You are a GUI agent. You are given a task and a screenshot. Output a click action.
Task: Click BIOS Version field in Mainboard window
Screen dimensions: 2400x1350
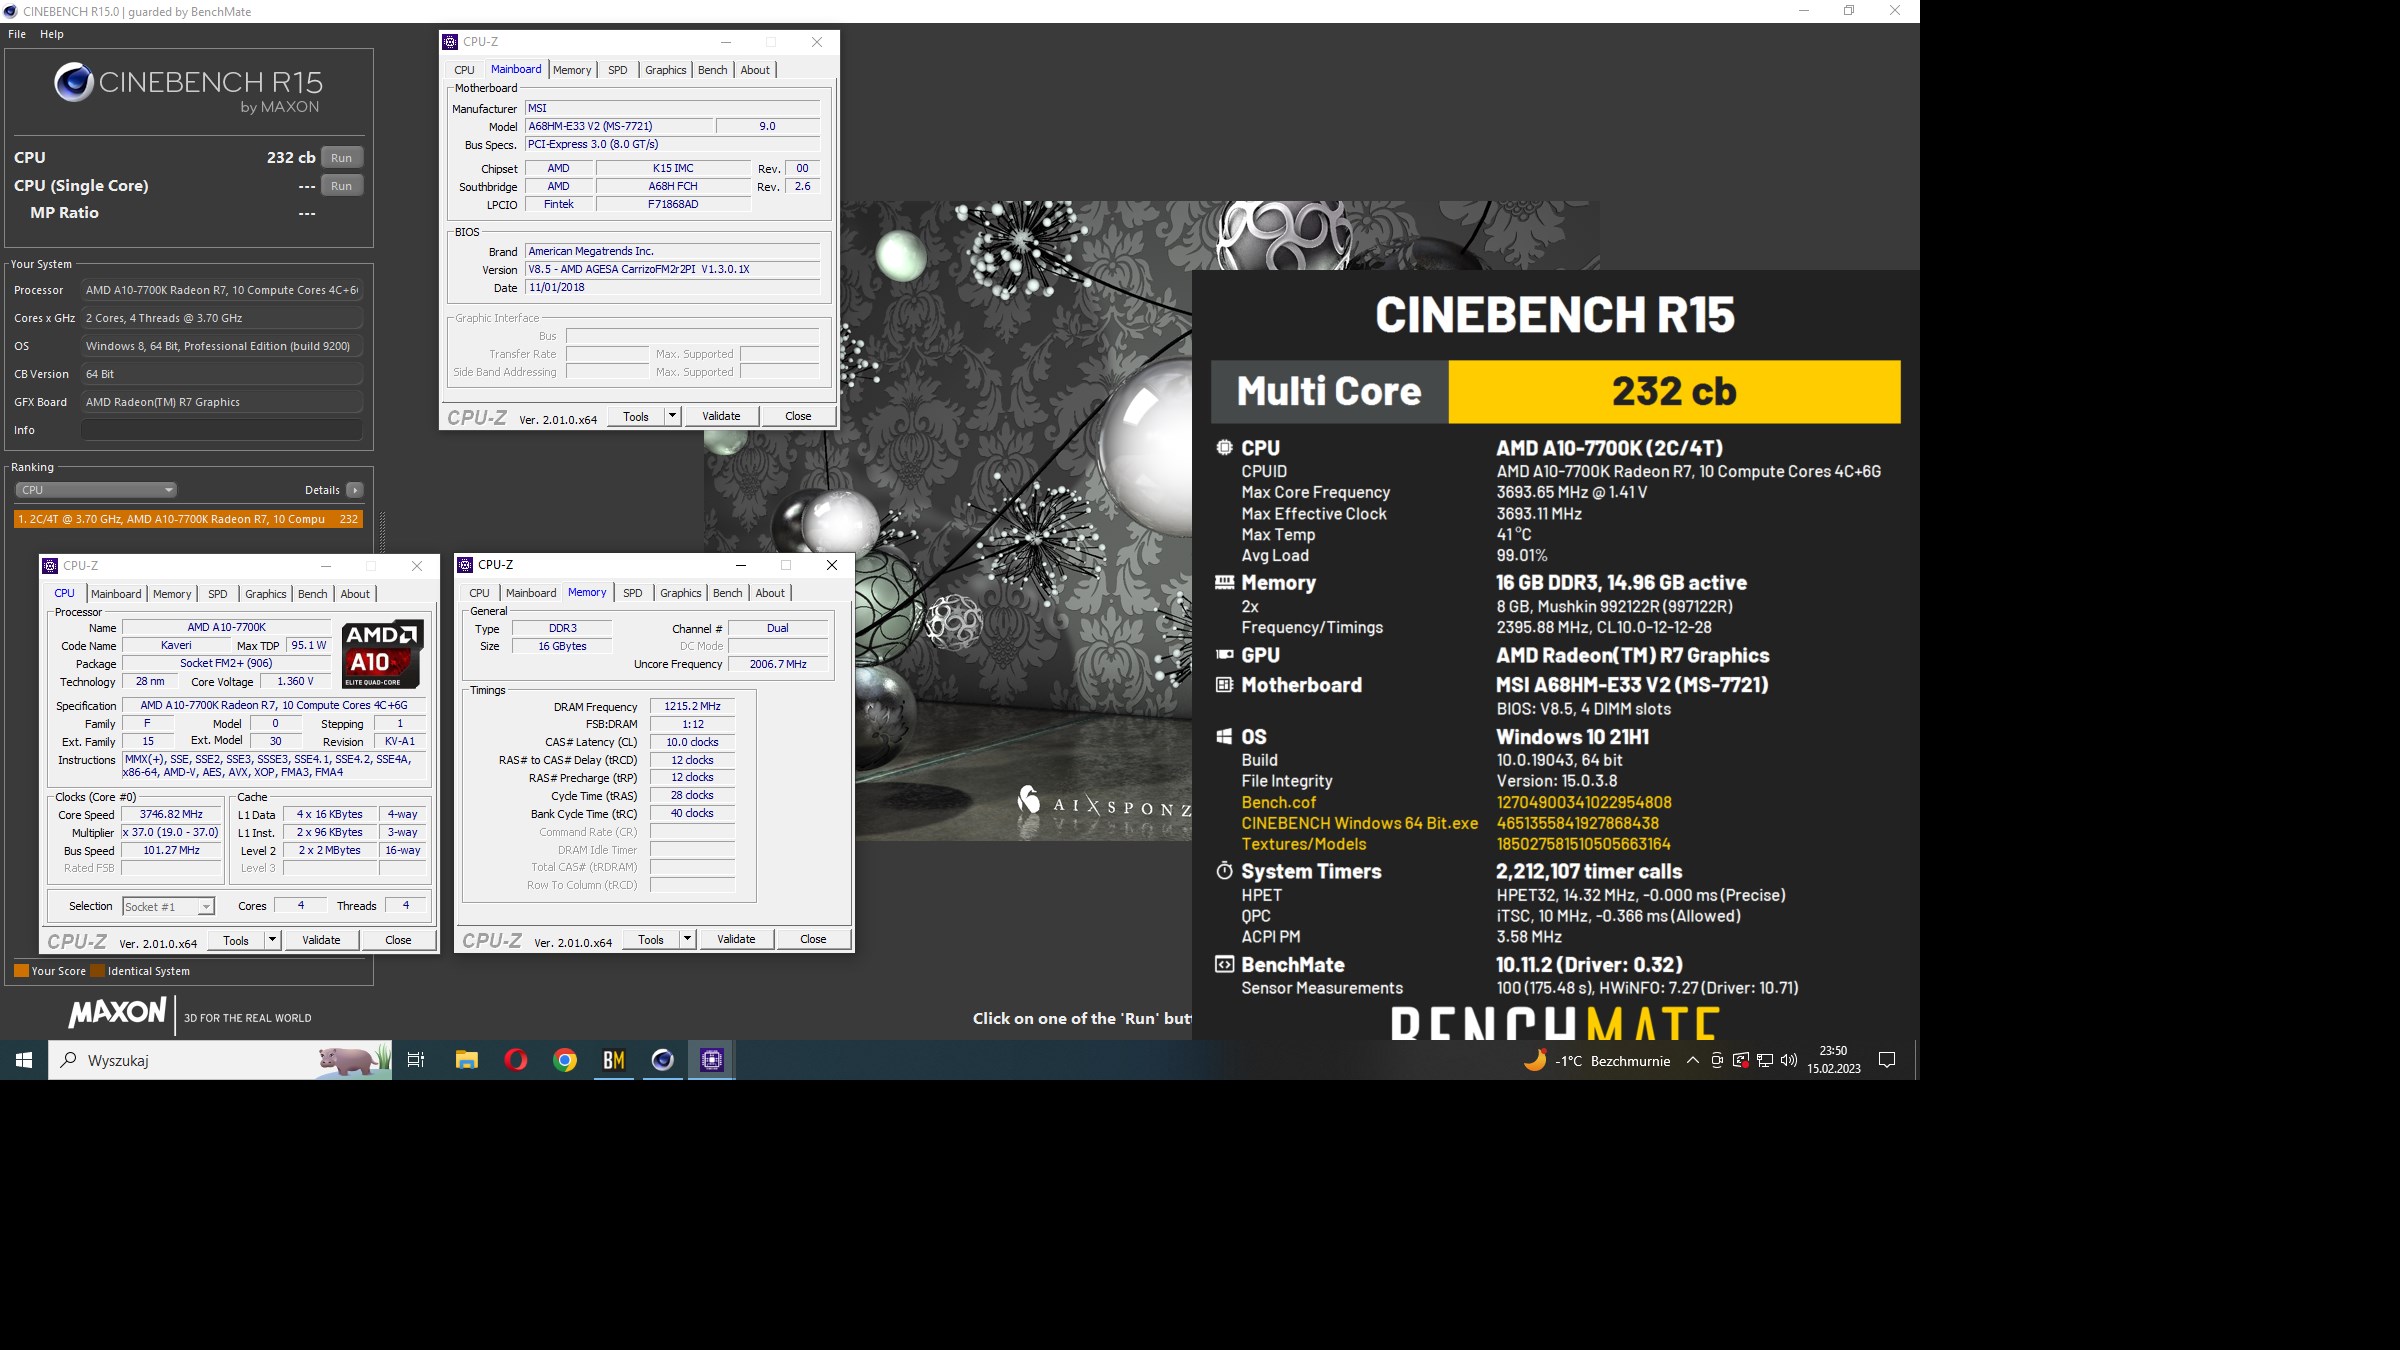[672, 269]
